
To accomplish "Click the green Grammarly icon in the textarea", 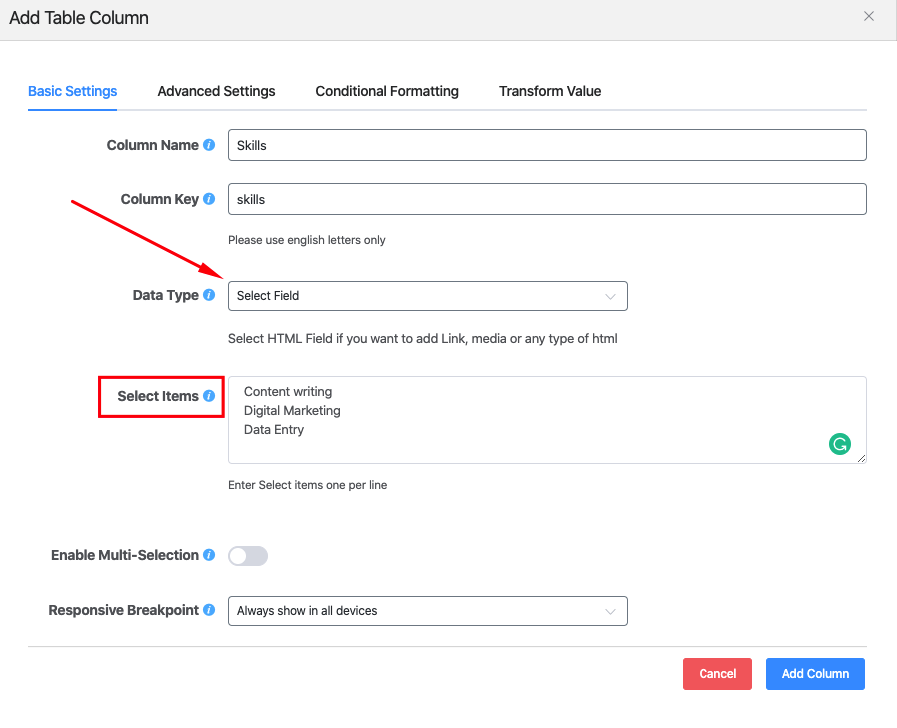I will pos(840,444).
